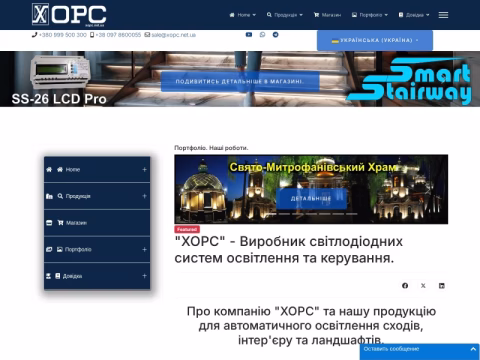
Task: Share the article on LinkedIn
Action: 442,286
